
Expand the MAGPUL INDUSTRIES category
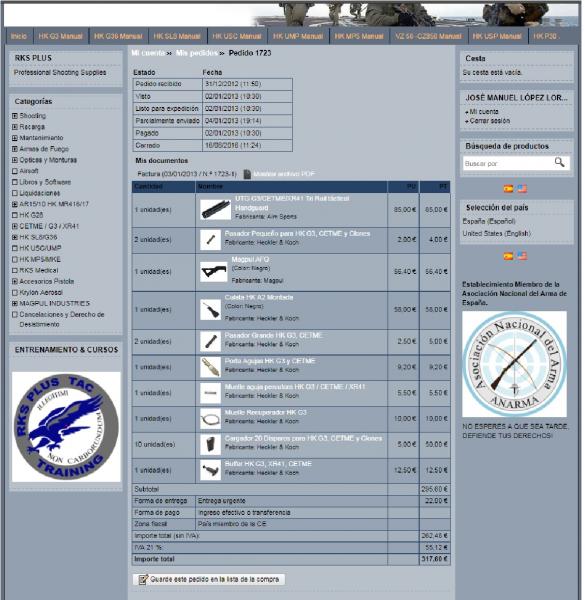click(x=15, y=303)
